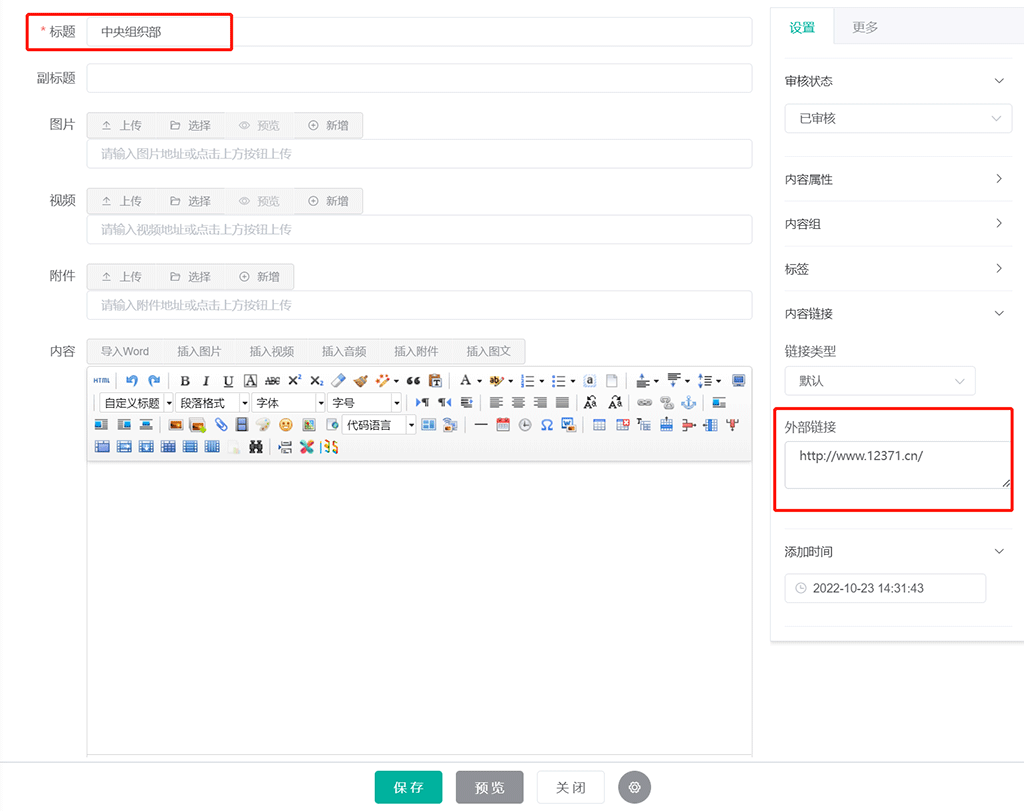Screen dimensions: 1024x811
Task: Apply italic formatting in the editor
Action: [x=207, y=381]
